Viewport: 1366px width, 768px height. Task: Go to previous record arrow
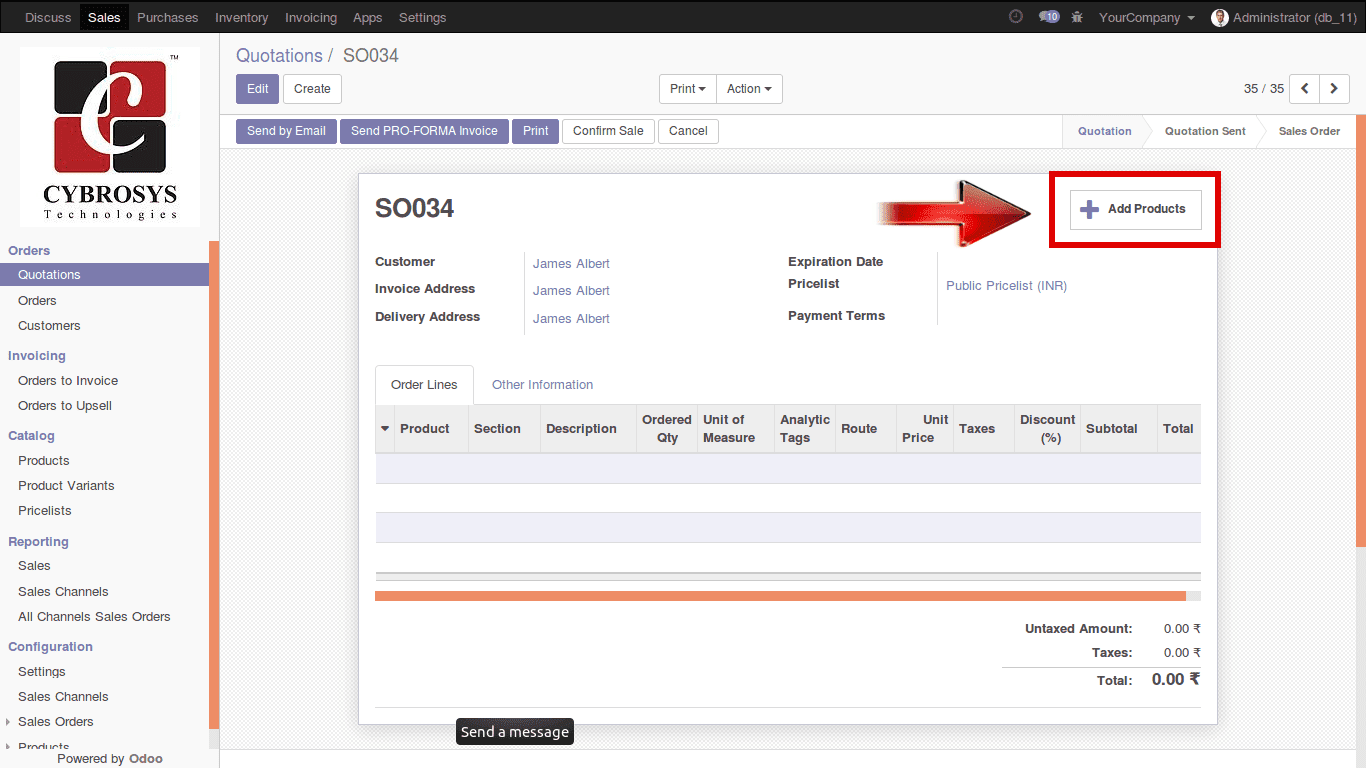[x=1304, y=89]
